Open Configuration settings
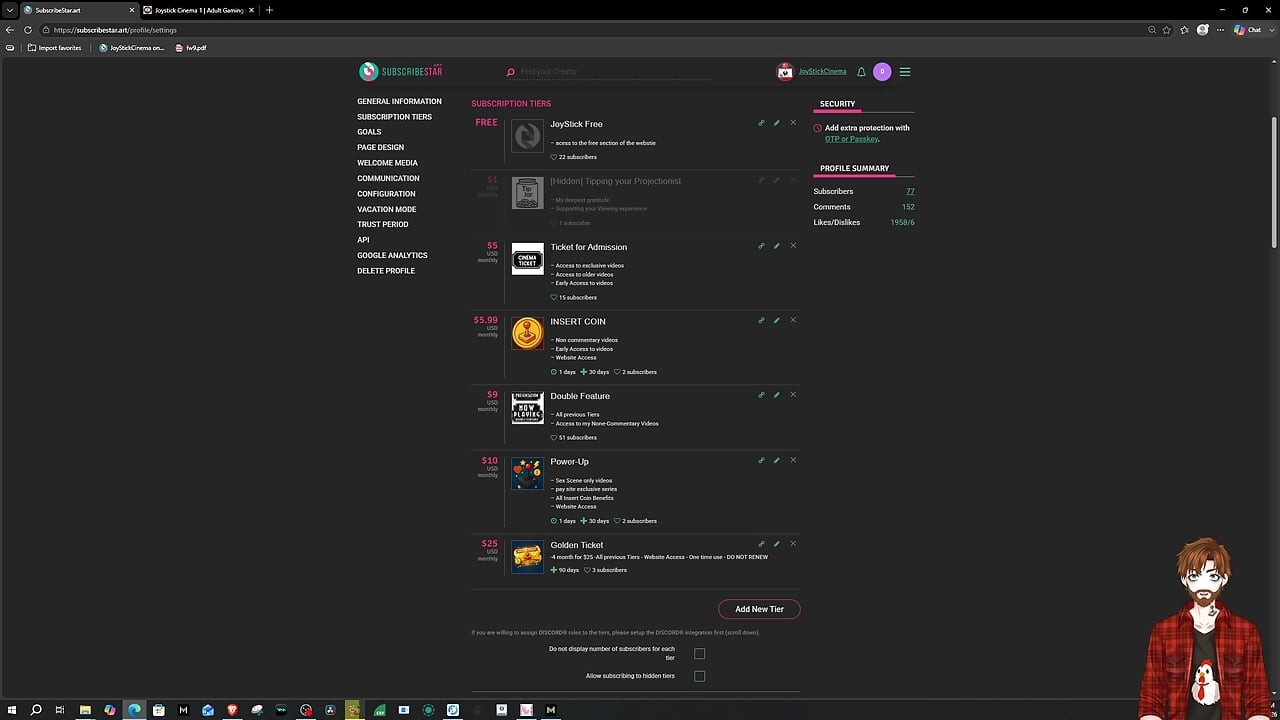This screenshot has height=720, width=1280. click(x=386, y=194)
